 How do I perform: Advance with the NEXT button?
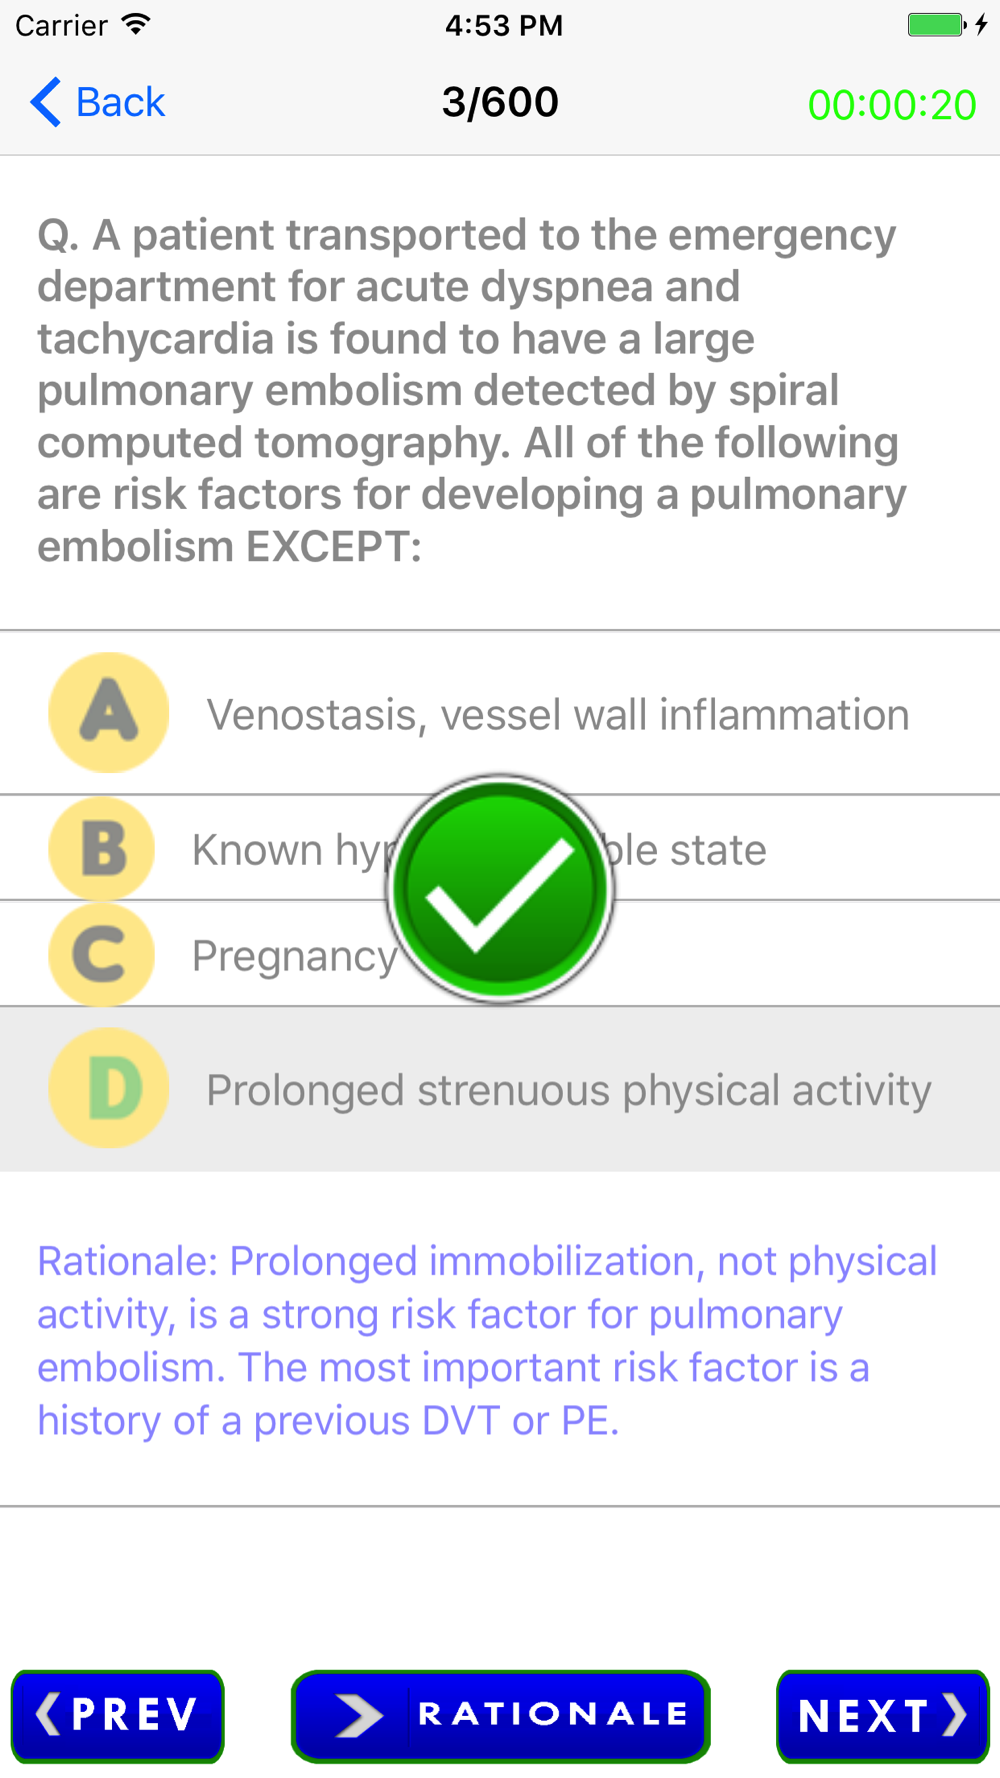(x=883, y=1716)
